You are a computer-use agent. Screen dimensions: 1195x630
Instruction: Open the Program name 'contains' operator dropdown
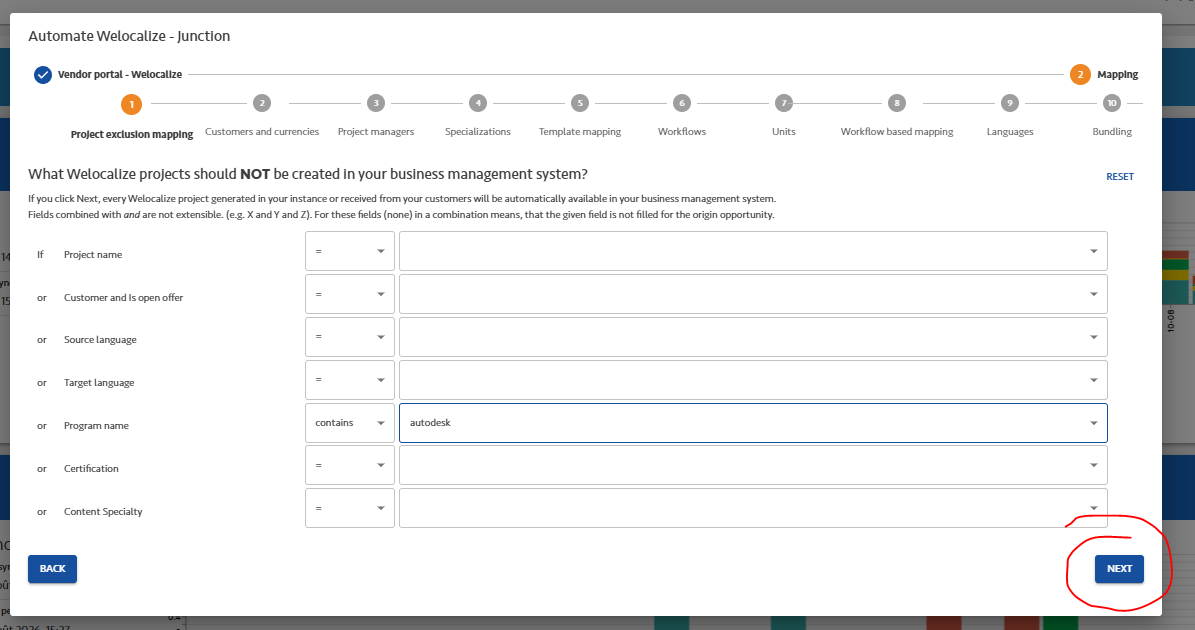click(x=350, y=423)
